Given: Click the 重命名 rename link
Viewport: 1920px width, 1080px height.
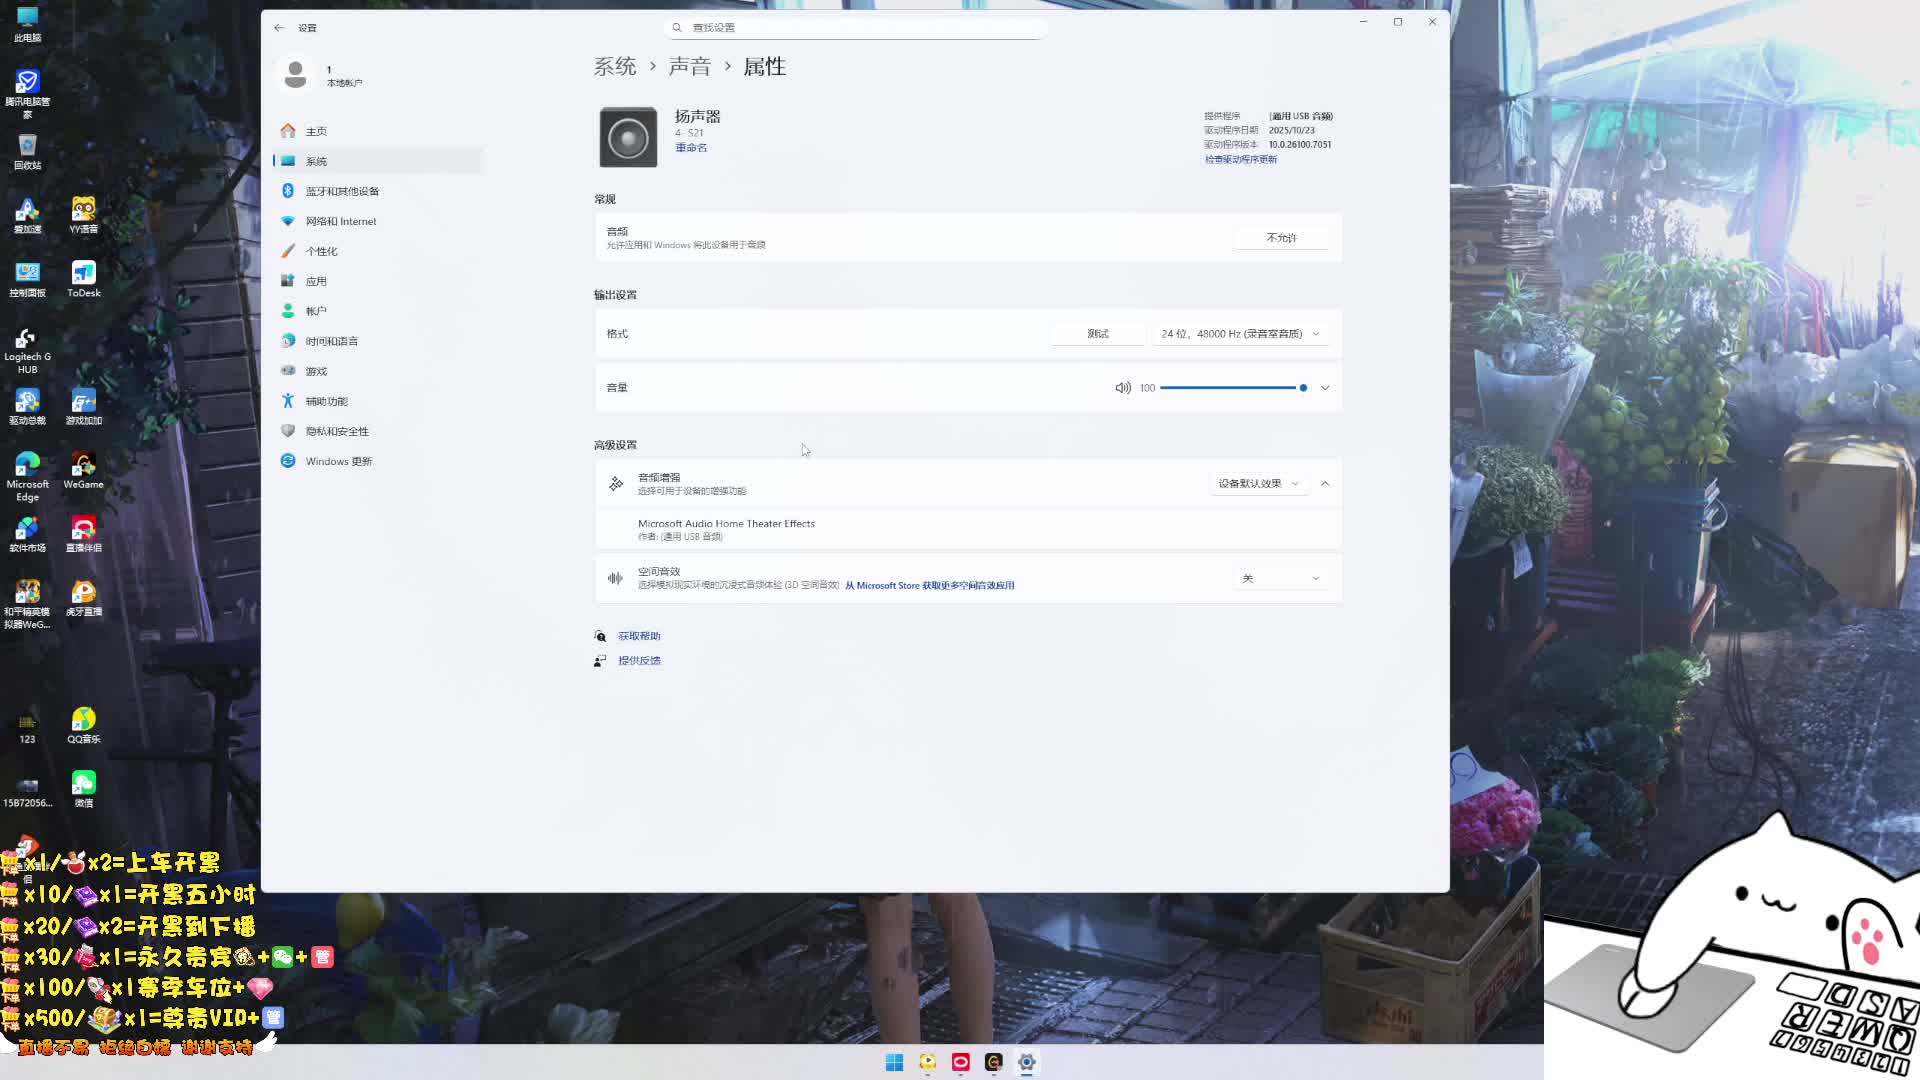Looking at the screenshot, I should click(x=691, y=148).
